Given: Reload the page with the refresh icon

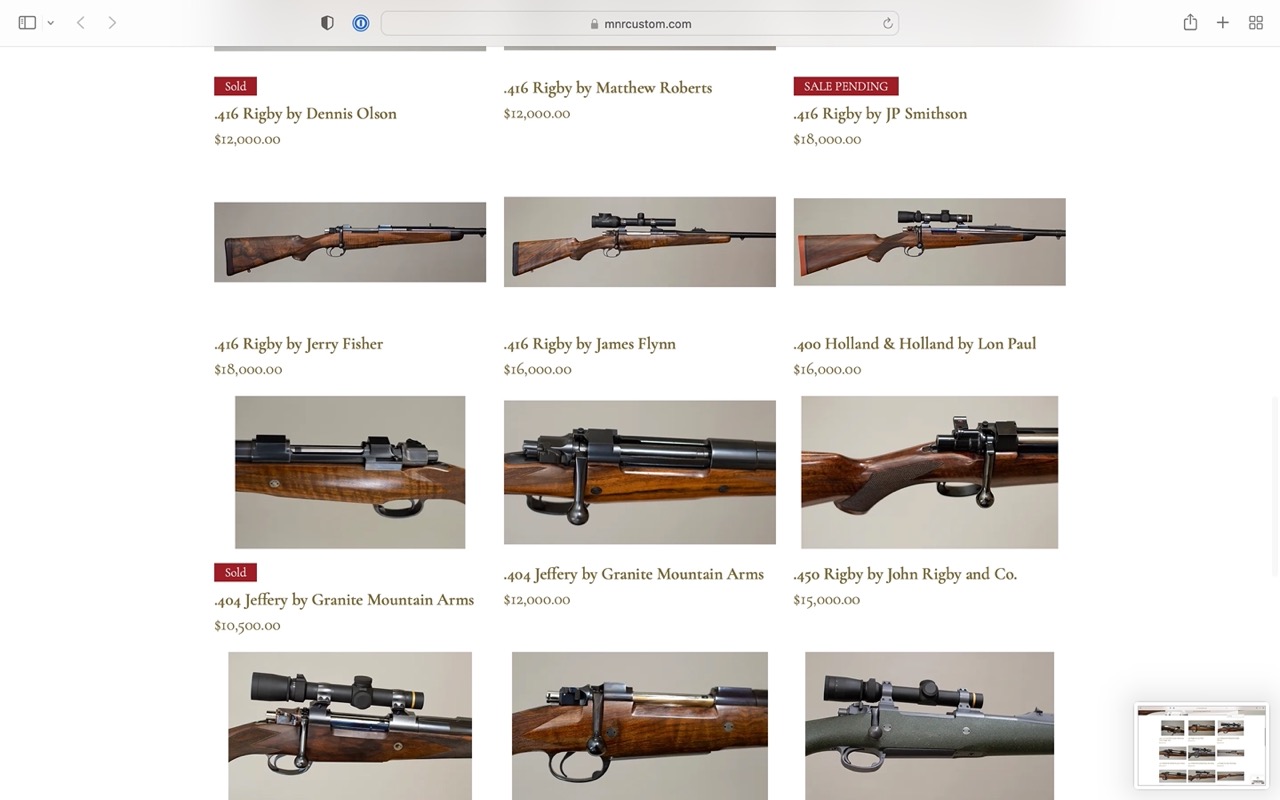Looking at the screenshot, I should pyautogui.click(x=887, y=24).
